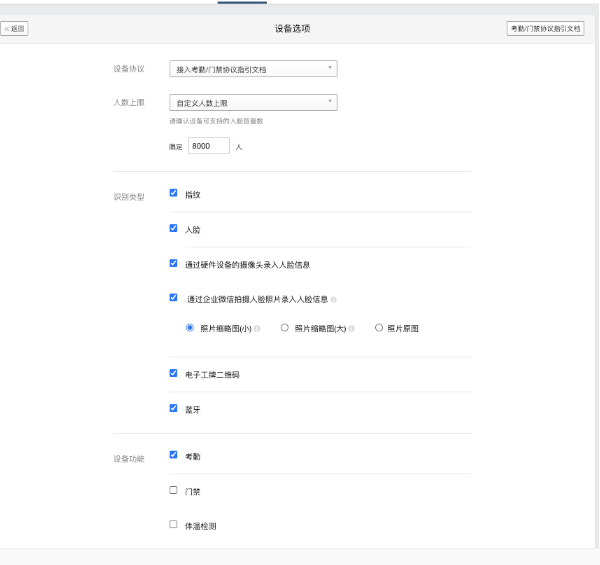Open the 设备协议 dropdown

[253, 69]
